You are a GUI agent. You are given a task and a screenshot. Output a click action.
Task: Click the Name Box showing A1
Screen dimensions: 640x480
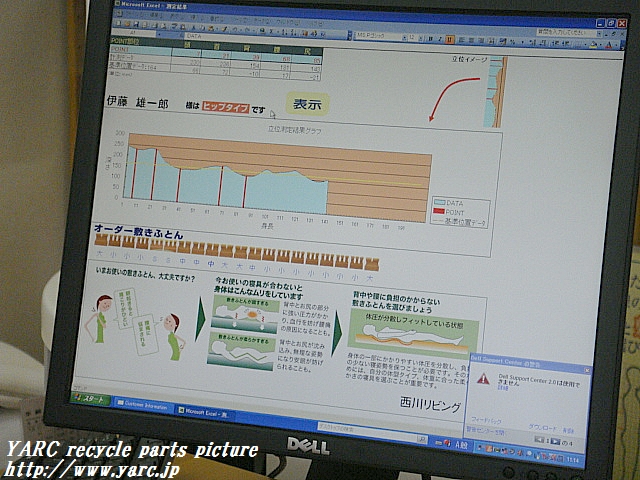[x=130, y=32]
